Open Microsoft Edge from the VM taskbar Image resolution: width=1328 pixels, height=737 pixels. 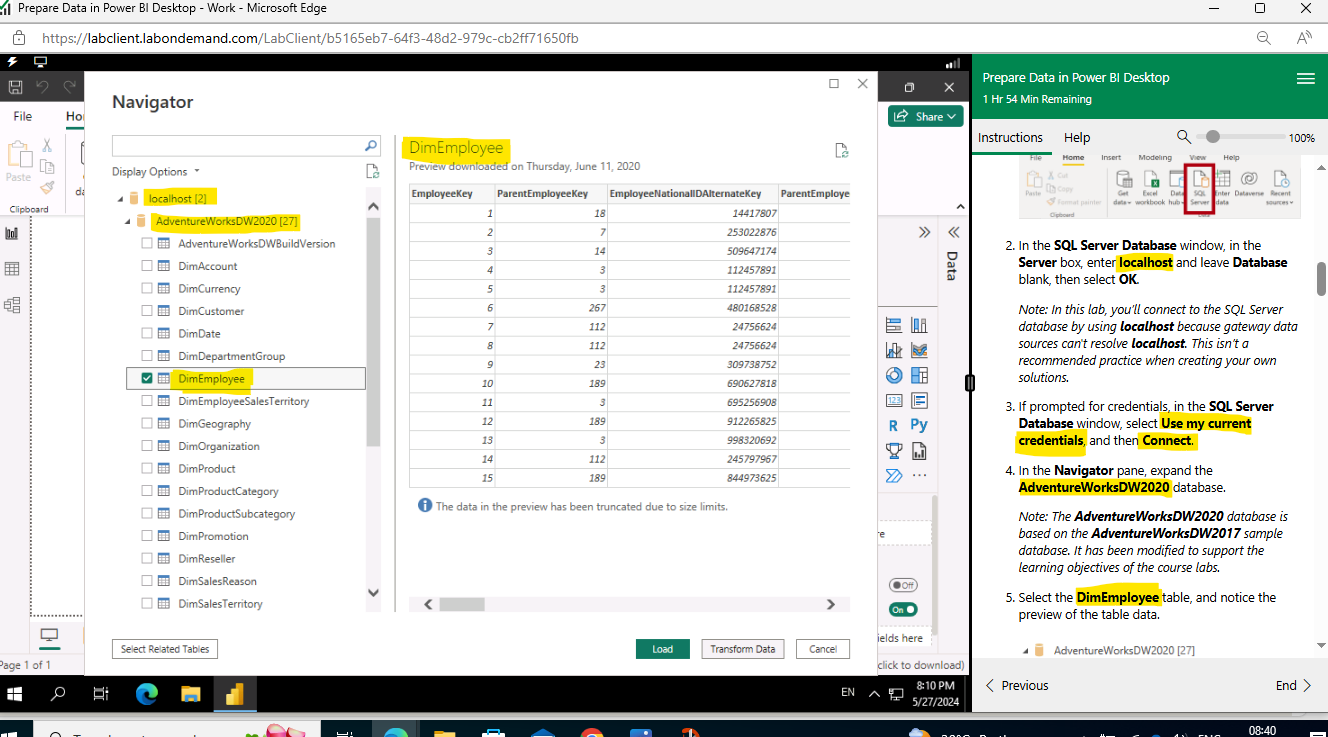146,693
